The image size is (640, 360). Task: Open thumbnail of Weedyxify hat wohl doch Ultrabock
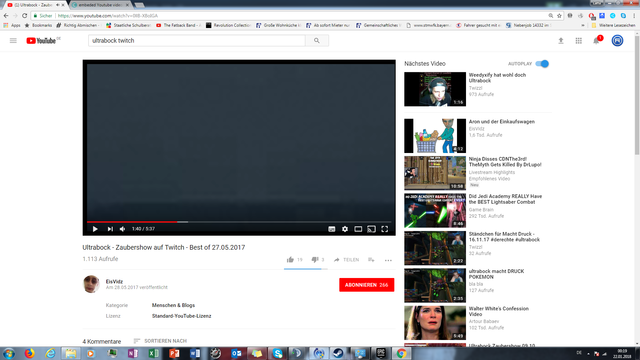(435, 89)
